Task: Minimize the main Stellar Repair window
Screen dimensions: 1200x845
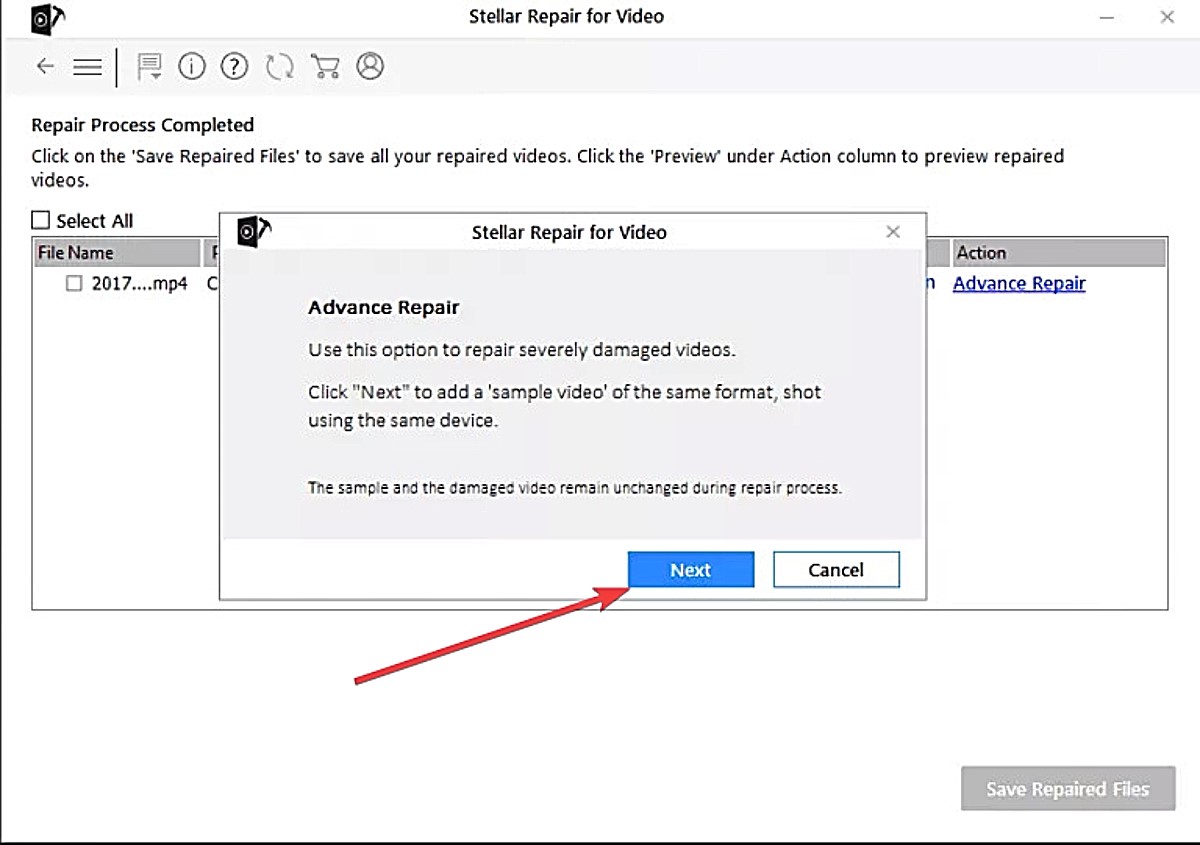Action: (x=1106, y=17)
